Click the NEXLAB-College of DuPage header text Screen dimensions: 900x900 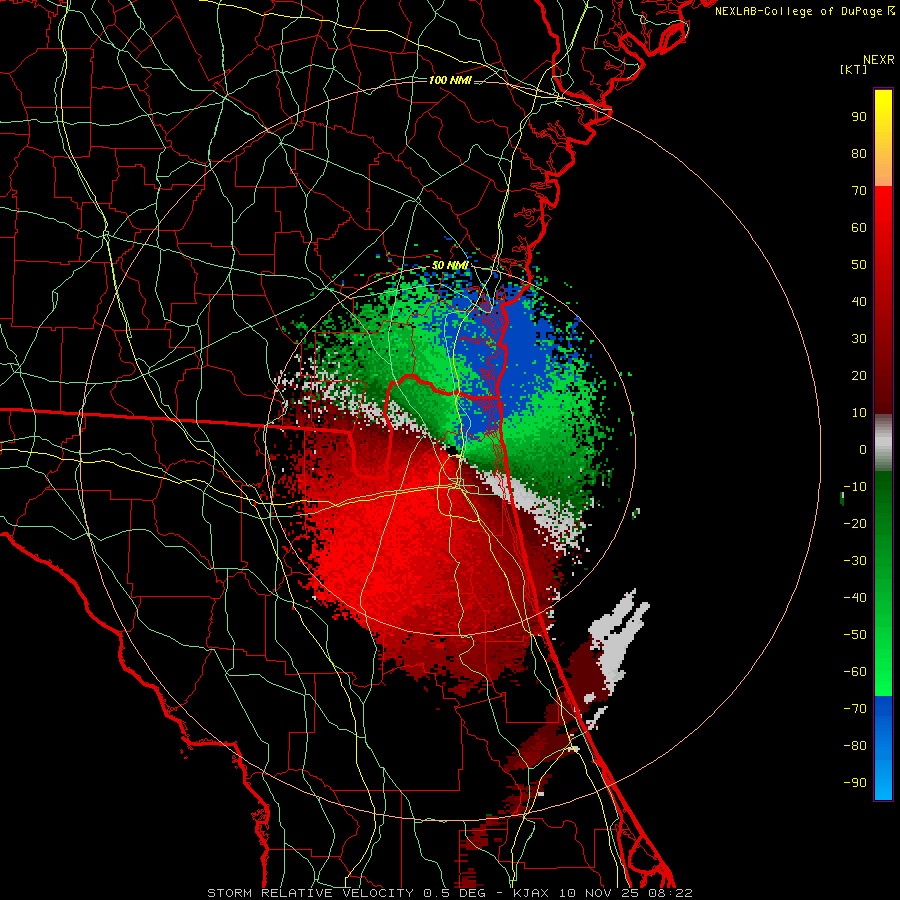point(805,11)
